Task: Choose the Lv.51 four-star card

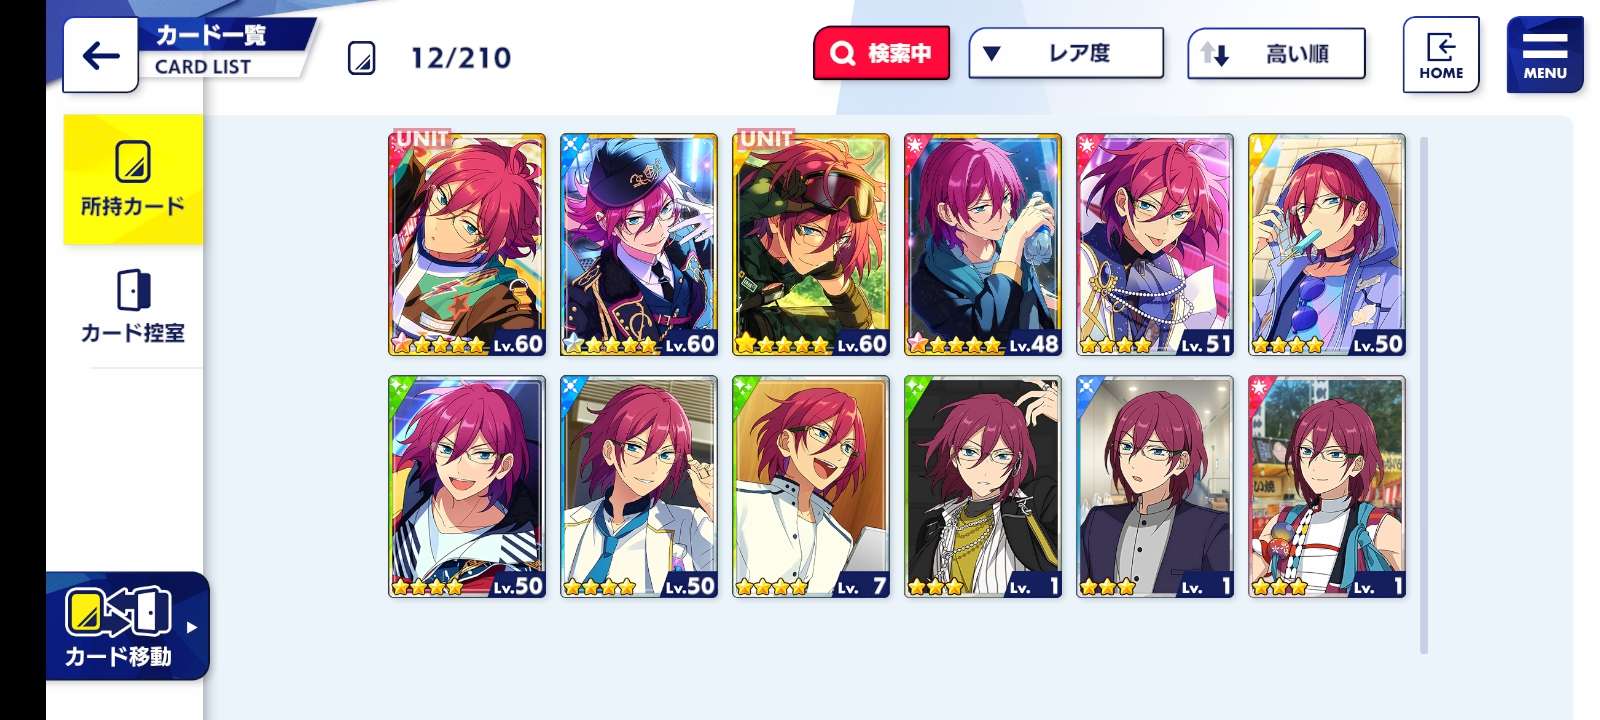Action: [x=1155, y=245]
